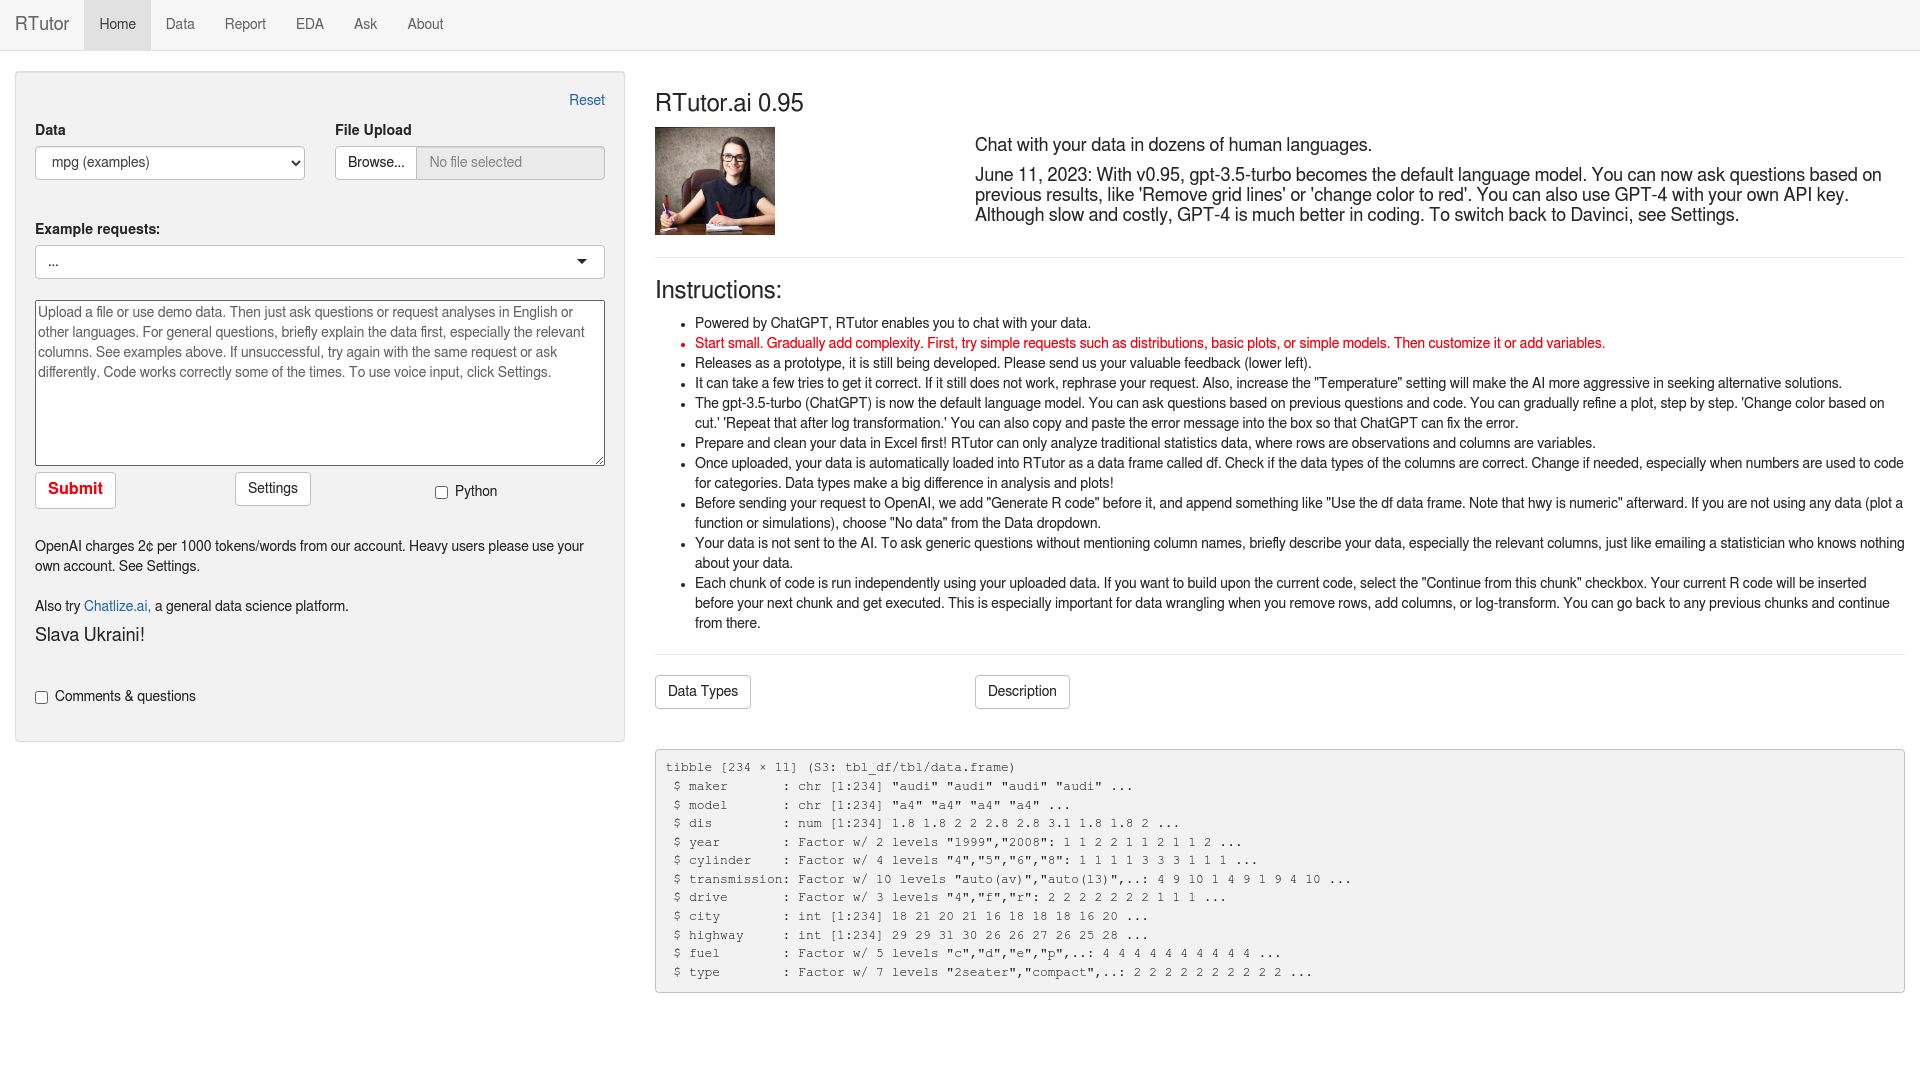The width and height of the screenshot is (1920, 1080).
Task: Expand the Example requests dropdown arrow
Action: point(581,262)
